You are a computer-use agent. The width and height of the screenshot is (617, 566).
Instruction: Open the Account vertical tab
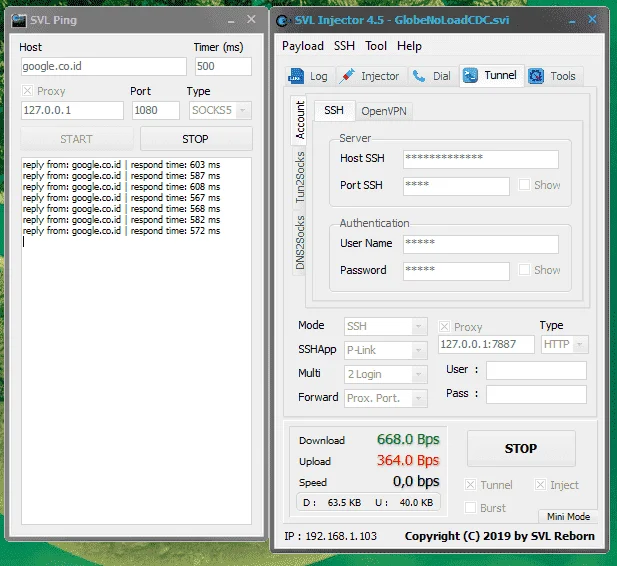tap(299, 120)
